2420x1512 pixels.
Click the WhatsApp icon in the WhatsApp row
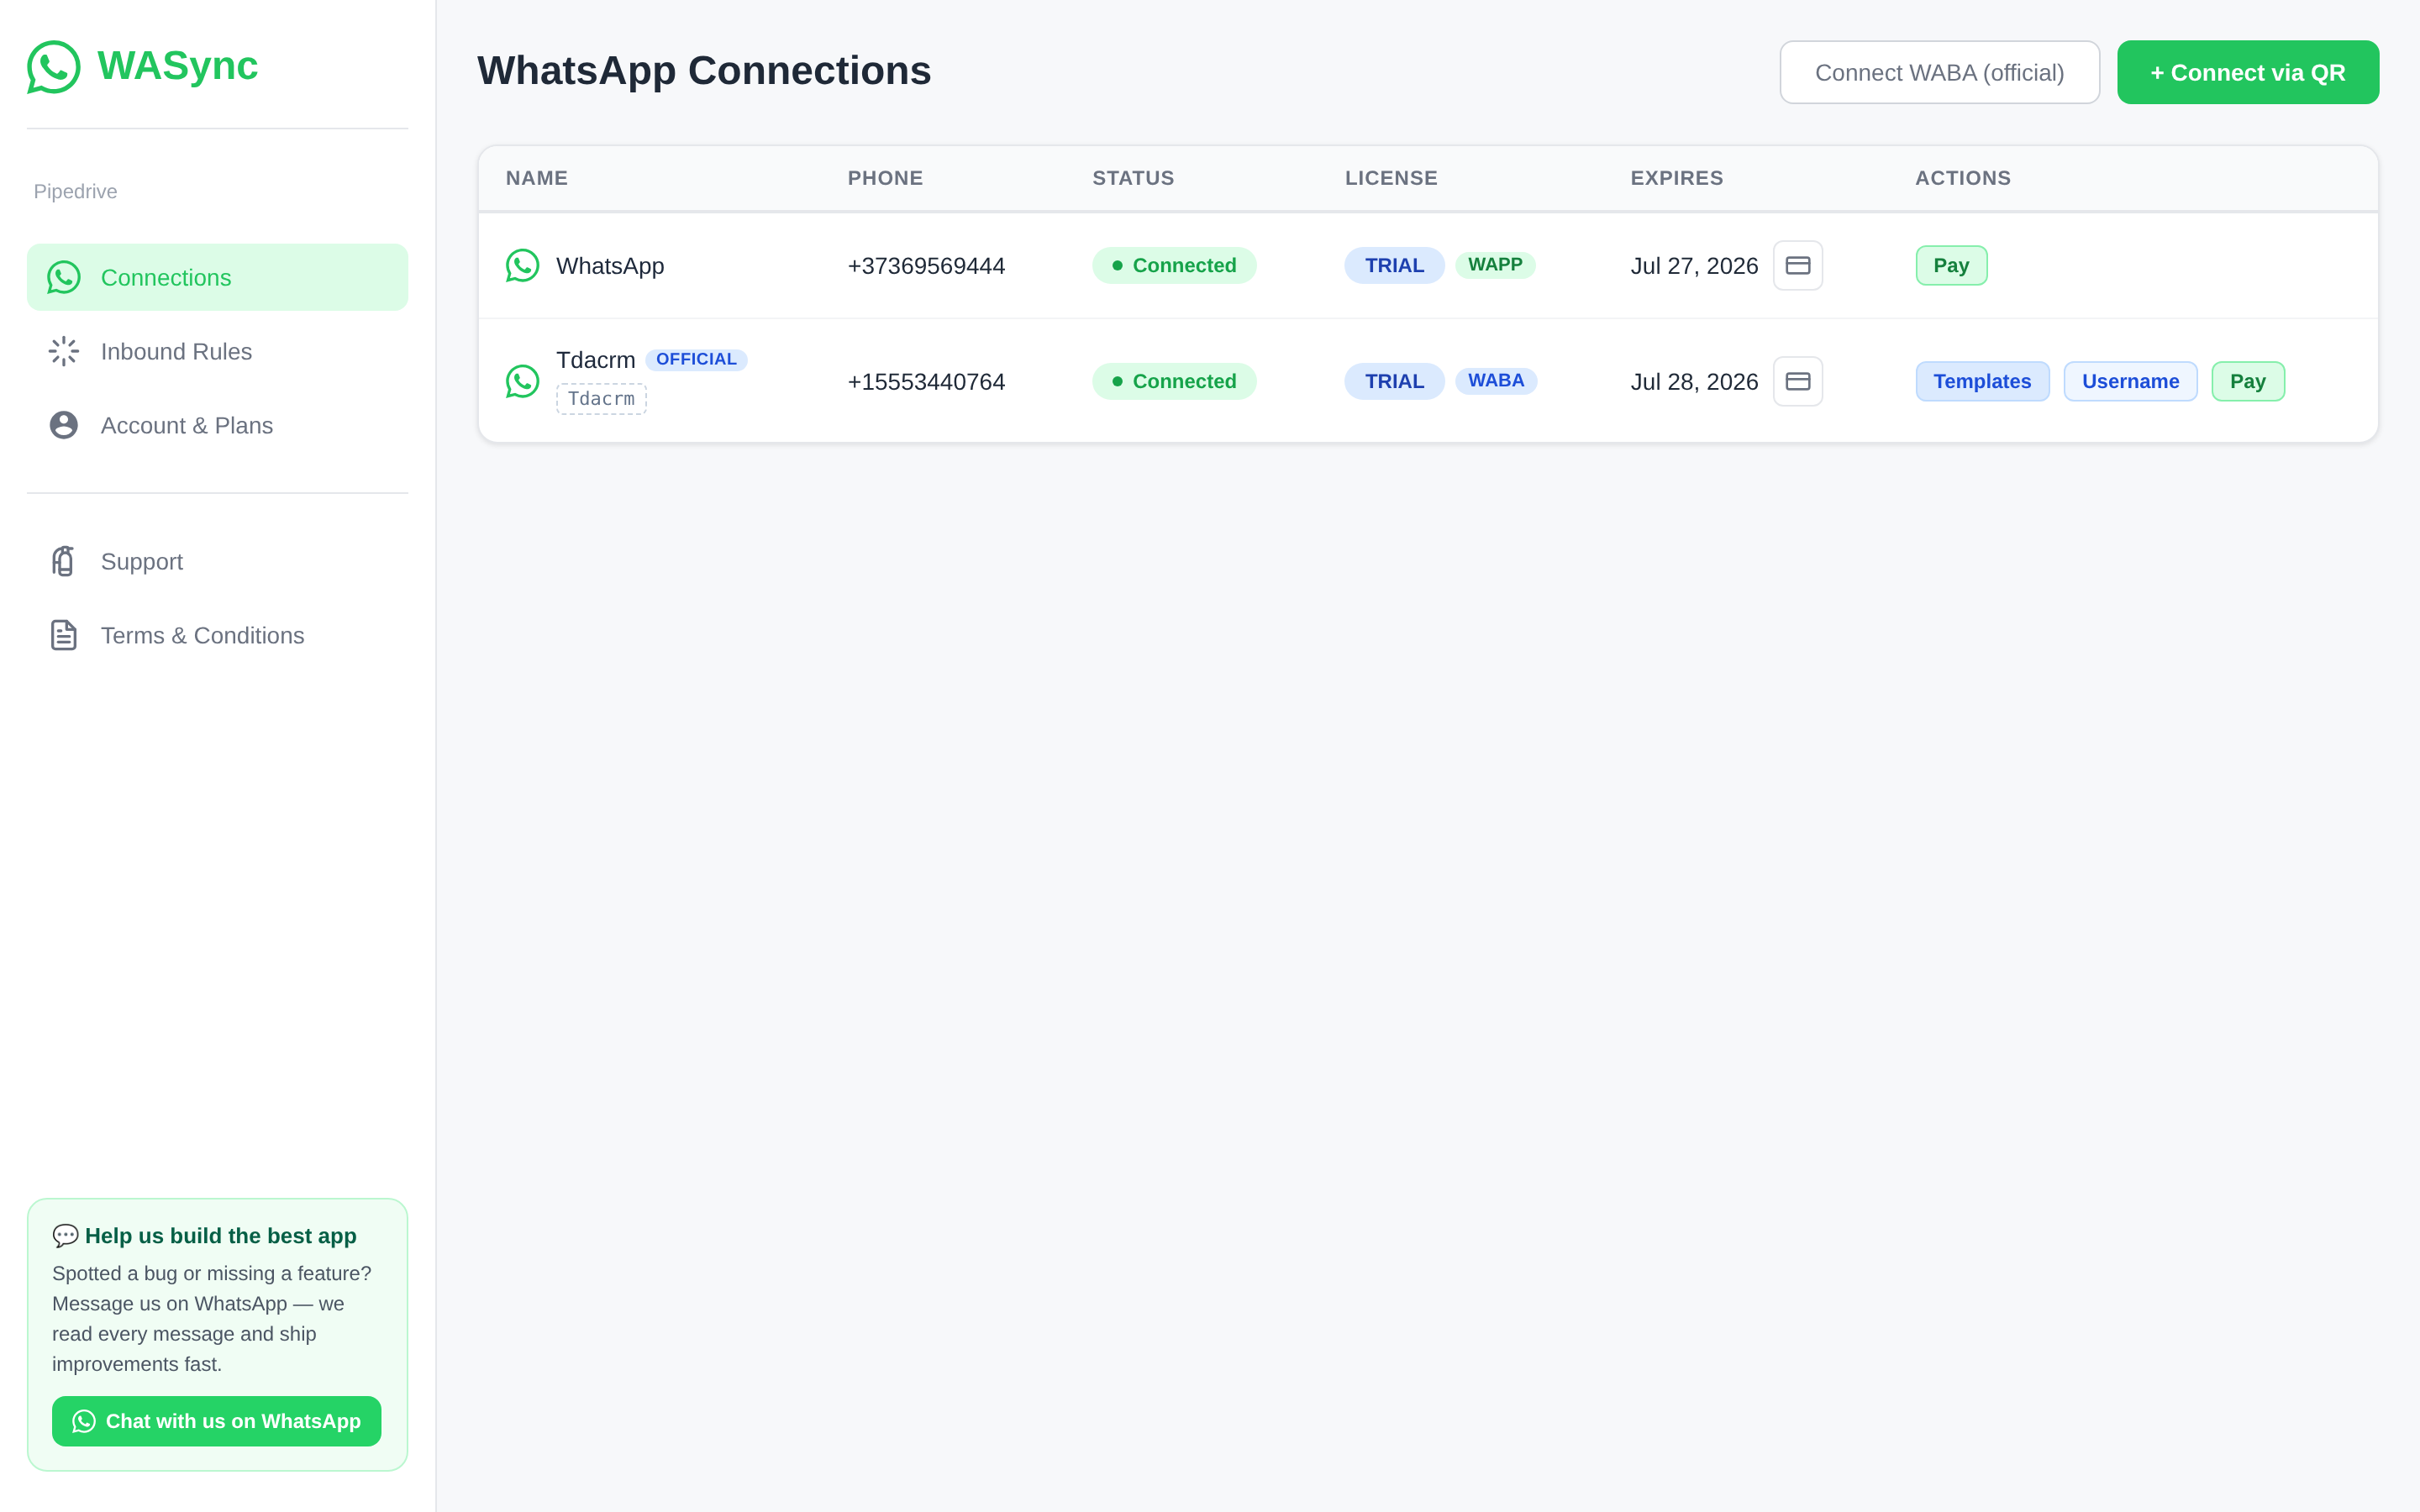(522, 265)
